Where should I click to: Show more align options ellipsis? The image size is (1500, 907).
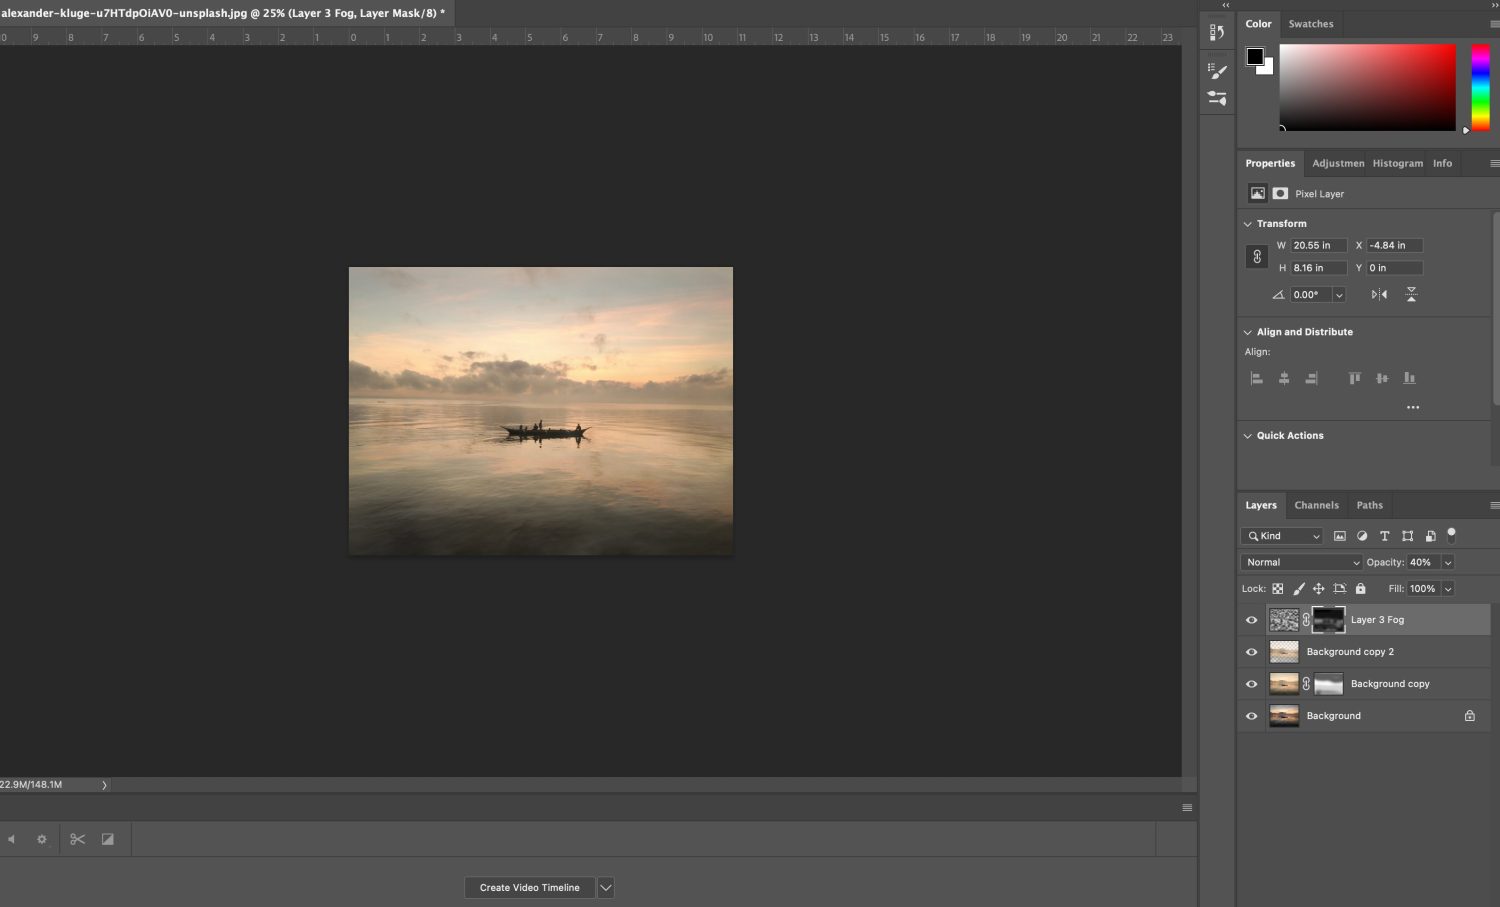point(1413,407)
